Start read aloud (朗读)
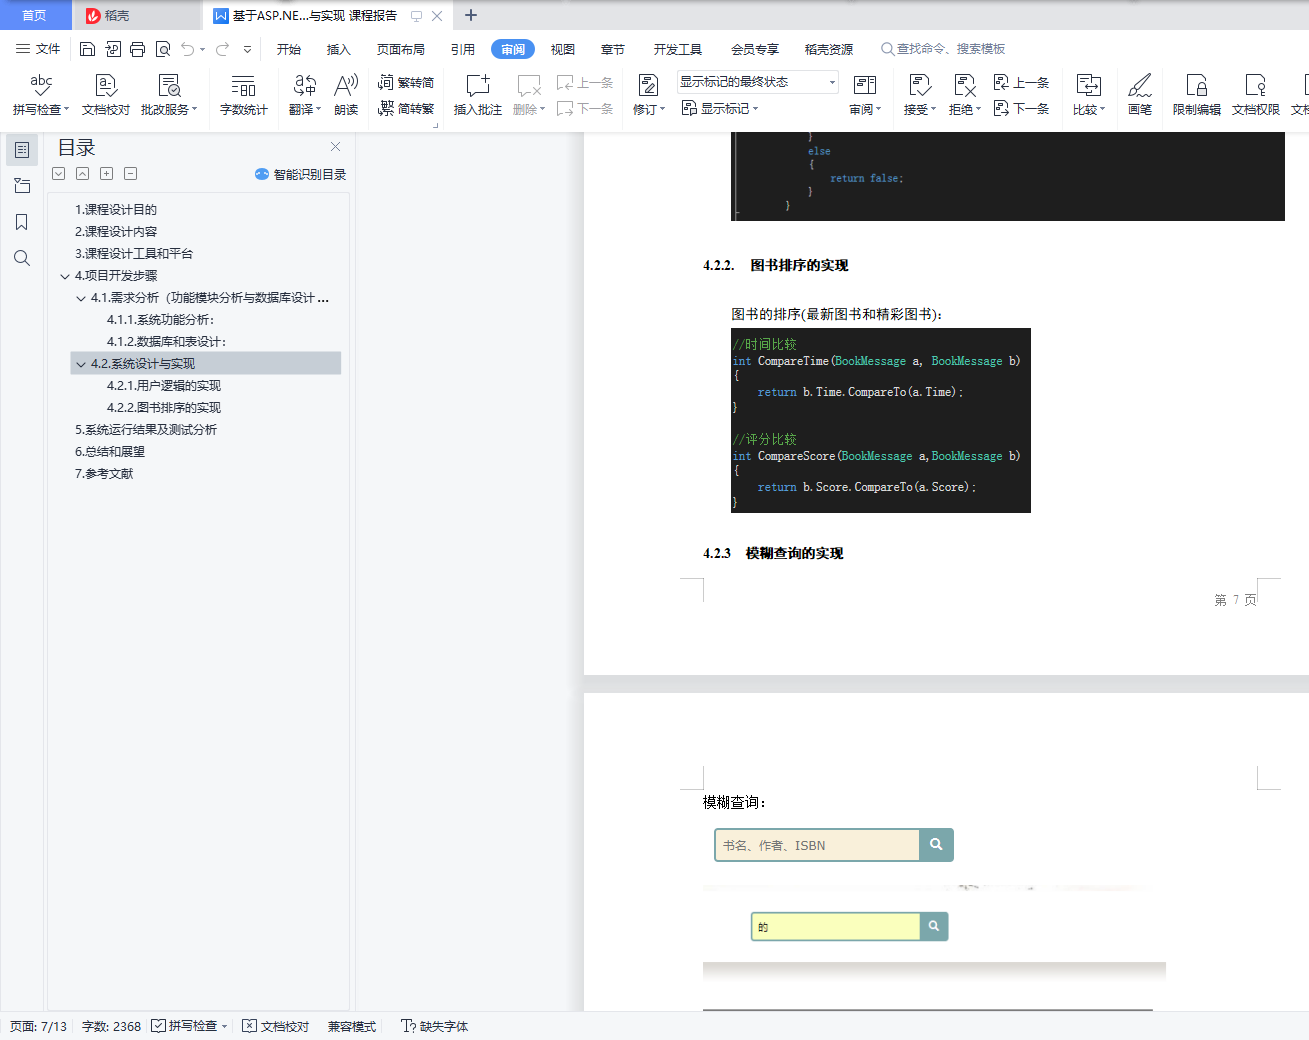Viewport: 1309px width, 1040px height. pos(346,95)
